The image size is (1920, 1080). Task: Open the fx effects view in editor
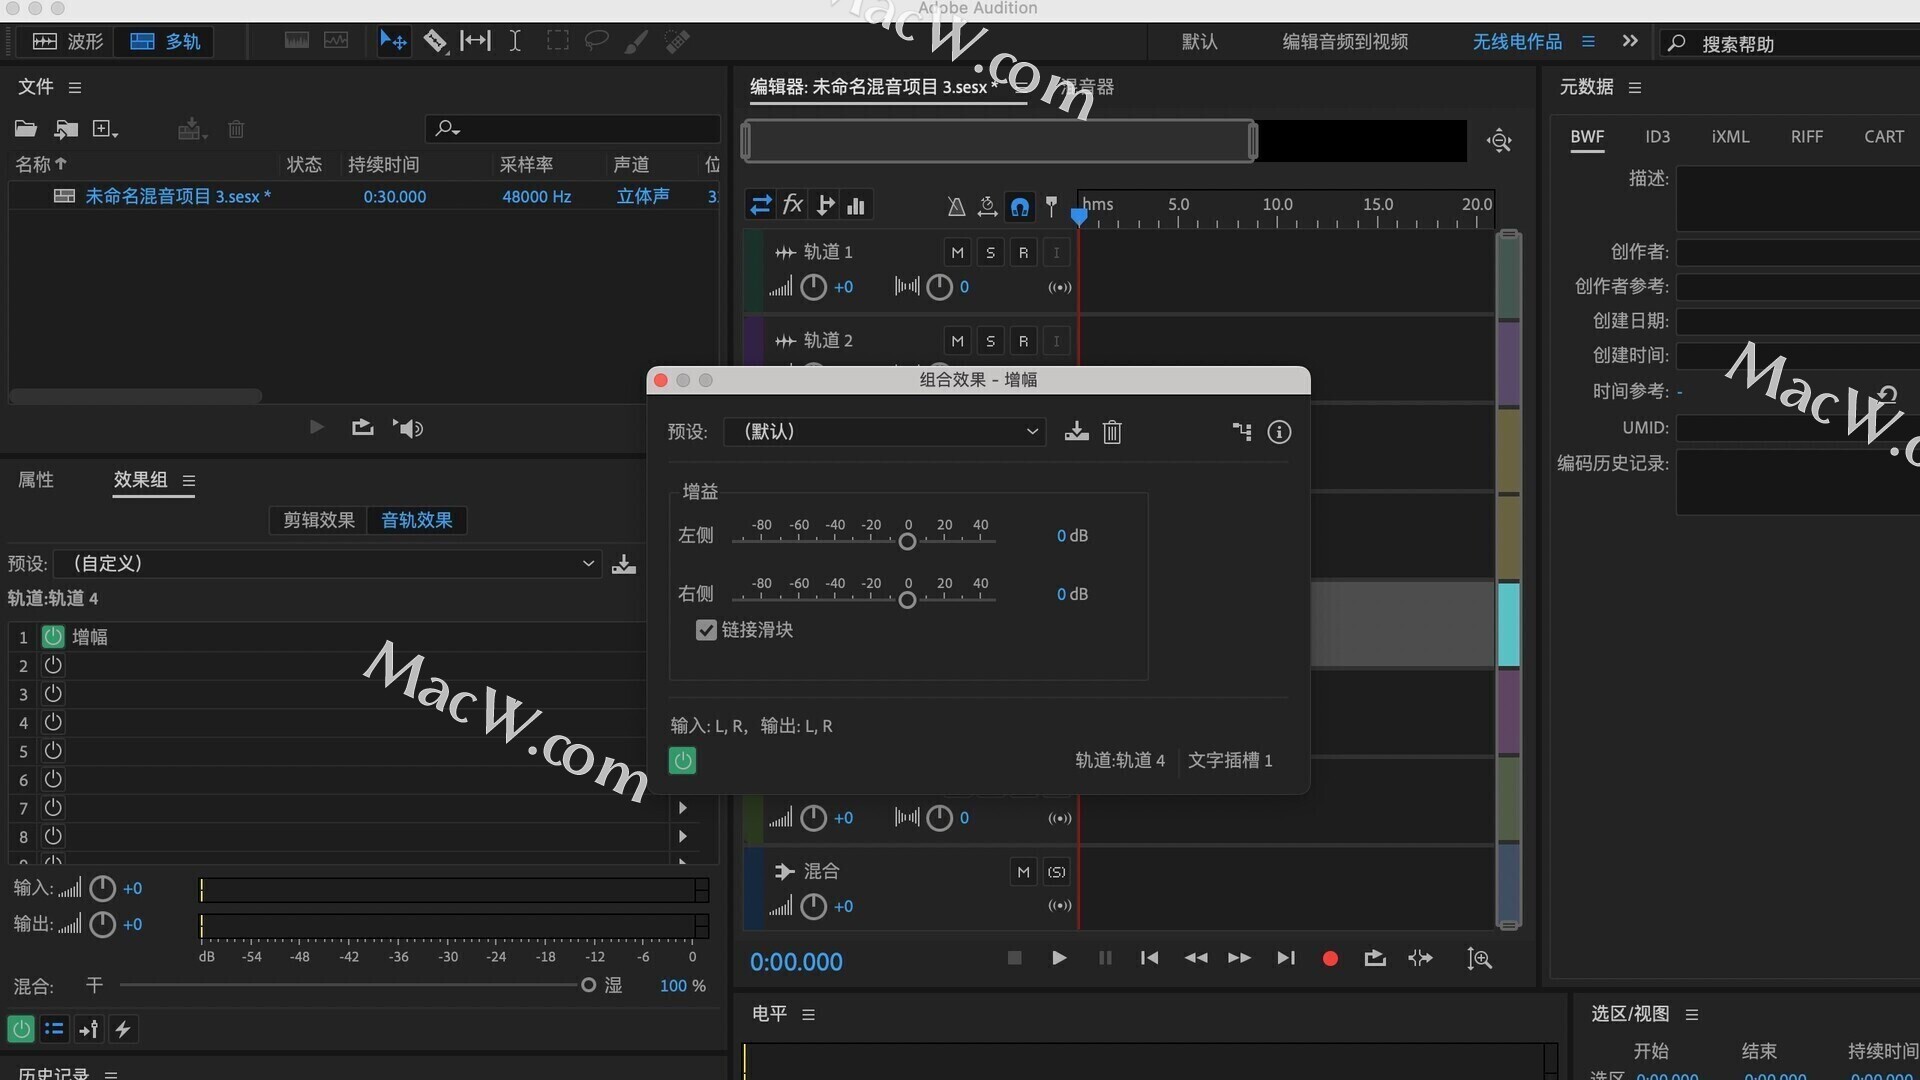click(x=792, y=205)
